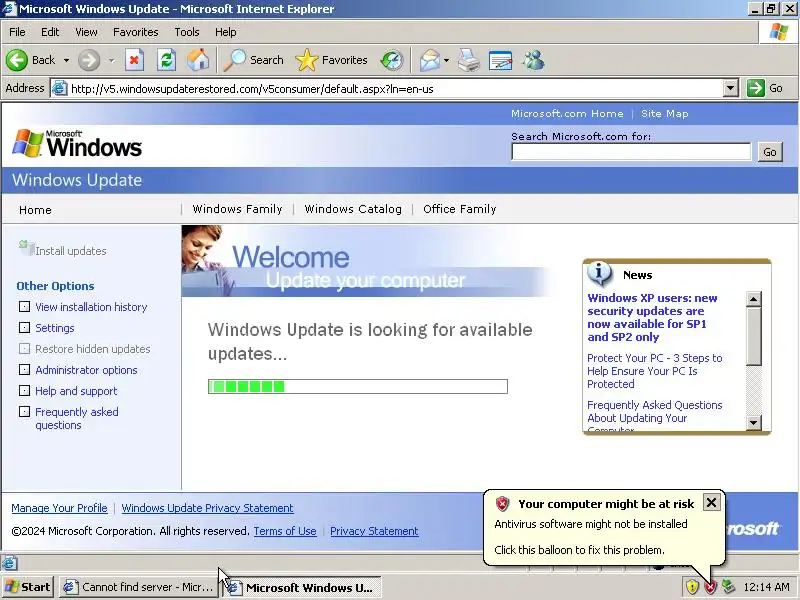This screenshot has width=800, height=600.
Task: Open the Help menu
Action: coord(226,32)
